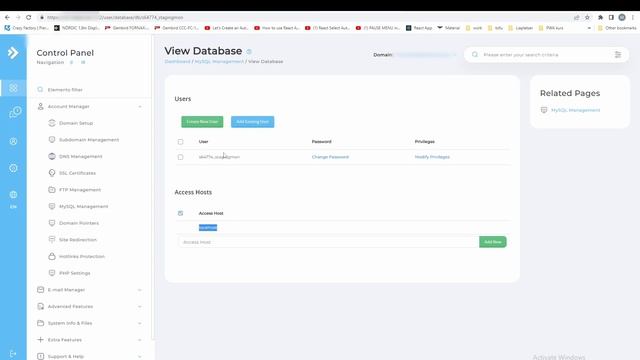The width and height of the screenshot is (640, 360).
Task: Click the logout icon at sidebar bottom
Action: (x=13, y=354)
